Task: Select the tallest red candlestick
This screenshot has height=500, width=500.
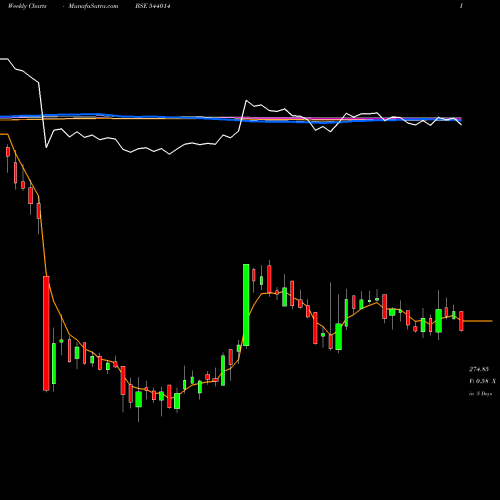Action: [x=46, y=333]
